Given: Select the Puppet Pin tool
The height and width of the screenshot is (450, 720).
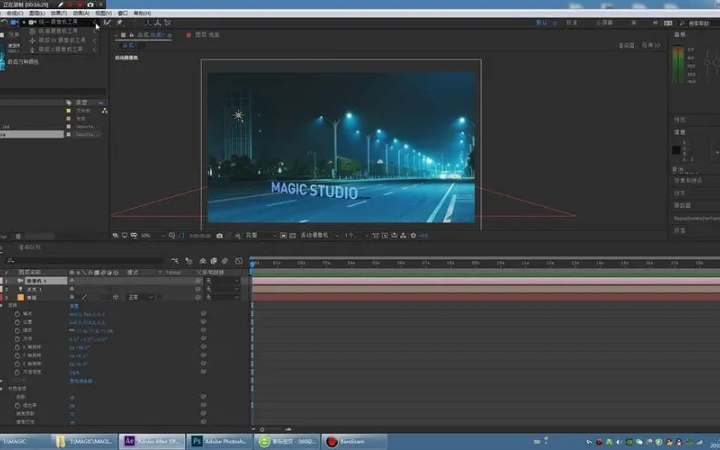Looking at the screenshot, I should (x=119, y=22).
